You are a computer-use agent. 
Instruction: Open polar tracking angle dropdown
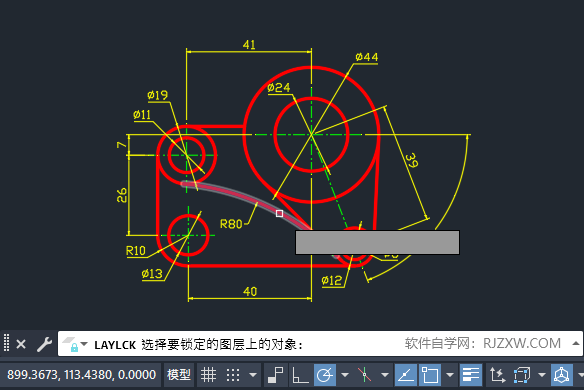tap(345, 375)
